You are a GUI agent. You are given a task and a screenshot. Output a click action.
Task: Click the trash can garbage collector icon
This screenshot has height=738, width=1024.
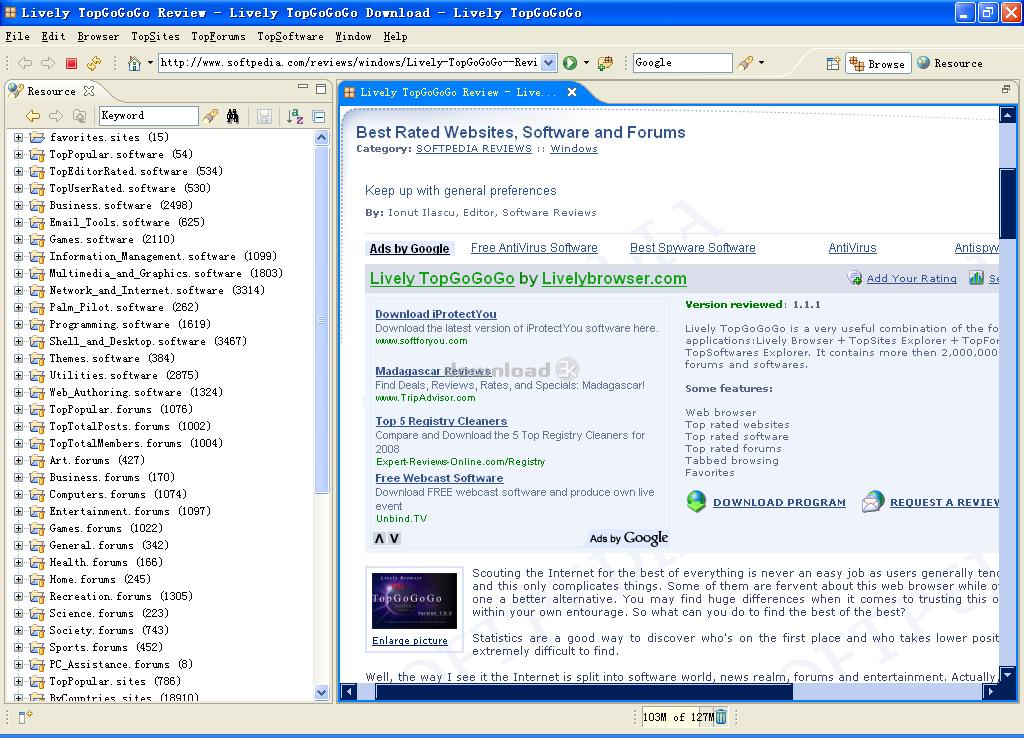(721, 717)
